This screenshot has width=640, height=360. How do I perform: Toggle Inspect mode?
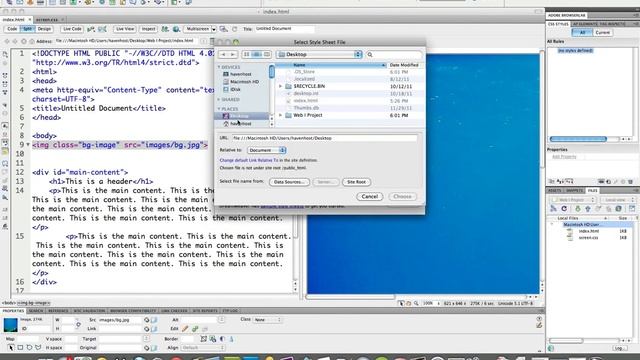[x=148, y=29]
